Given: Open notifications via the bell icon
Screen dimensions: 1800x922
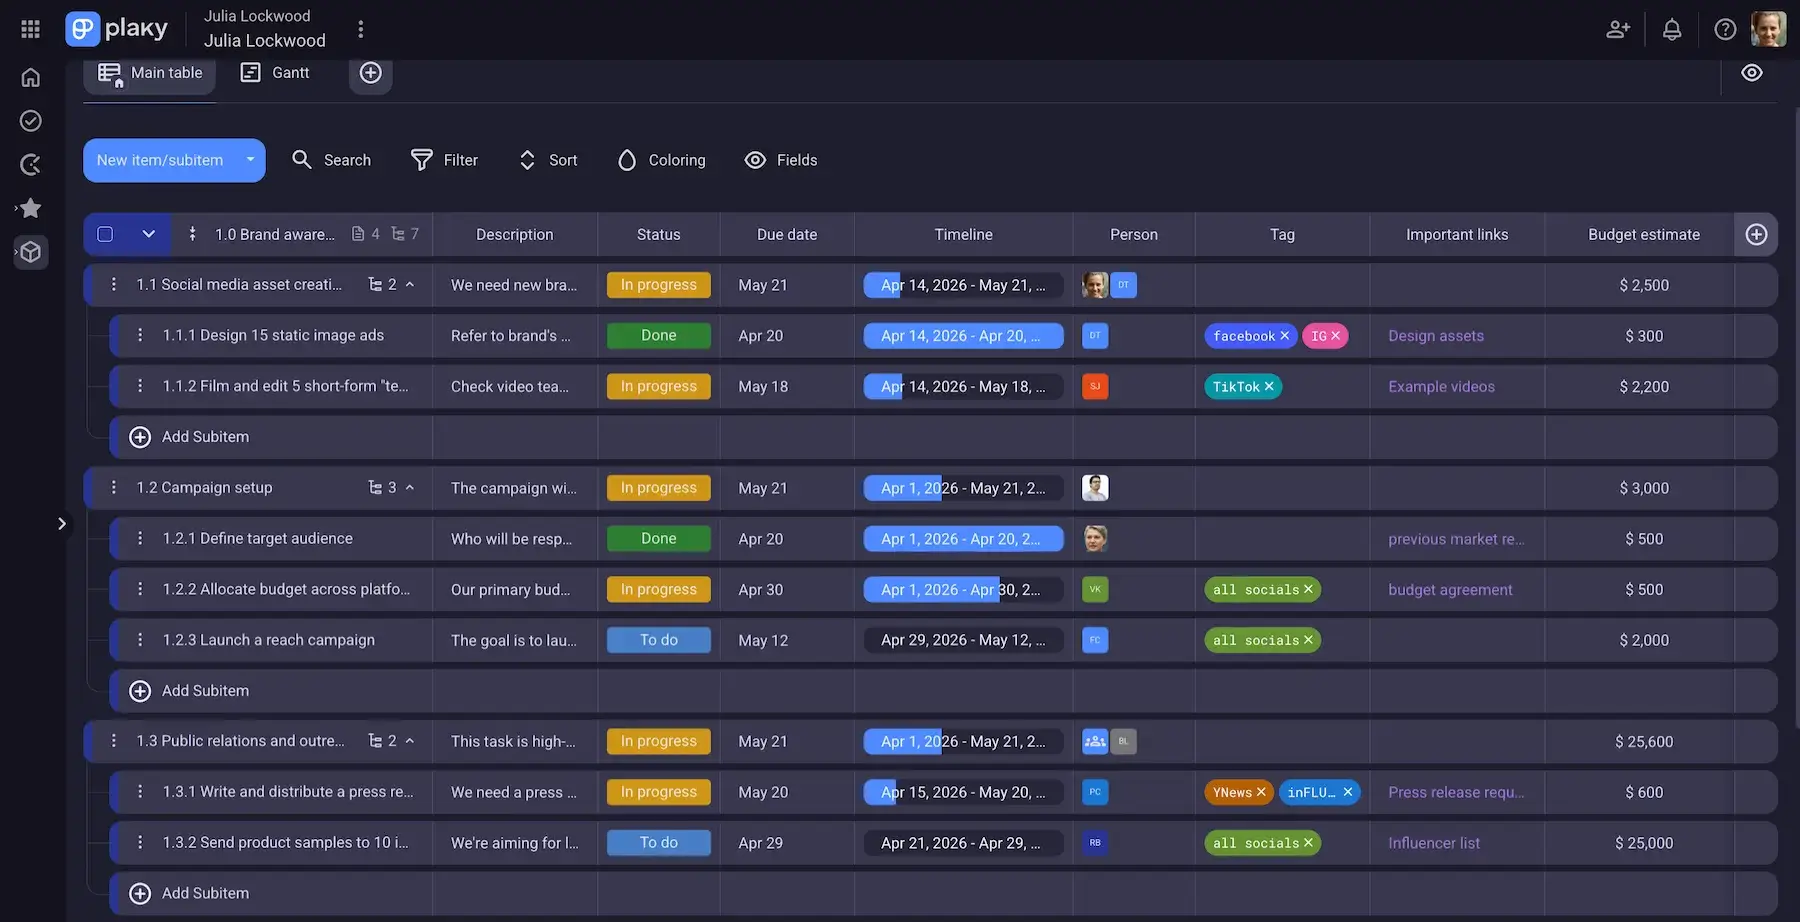Looking at the screenshot, I should [x=1672, y=29].
